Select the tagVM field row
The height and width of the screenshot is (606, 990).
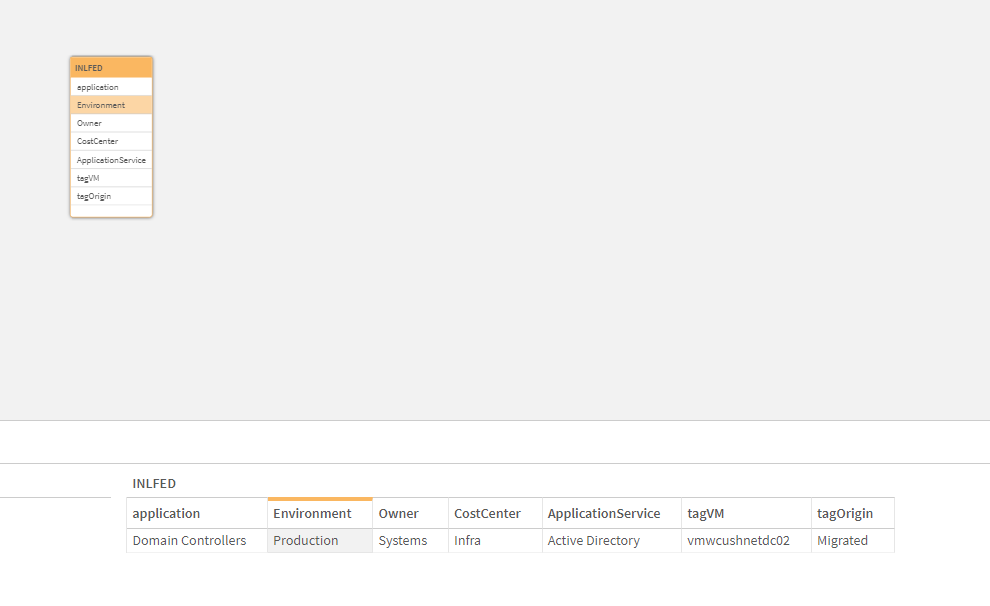tap(110, 177)
